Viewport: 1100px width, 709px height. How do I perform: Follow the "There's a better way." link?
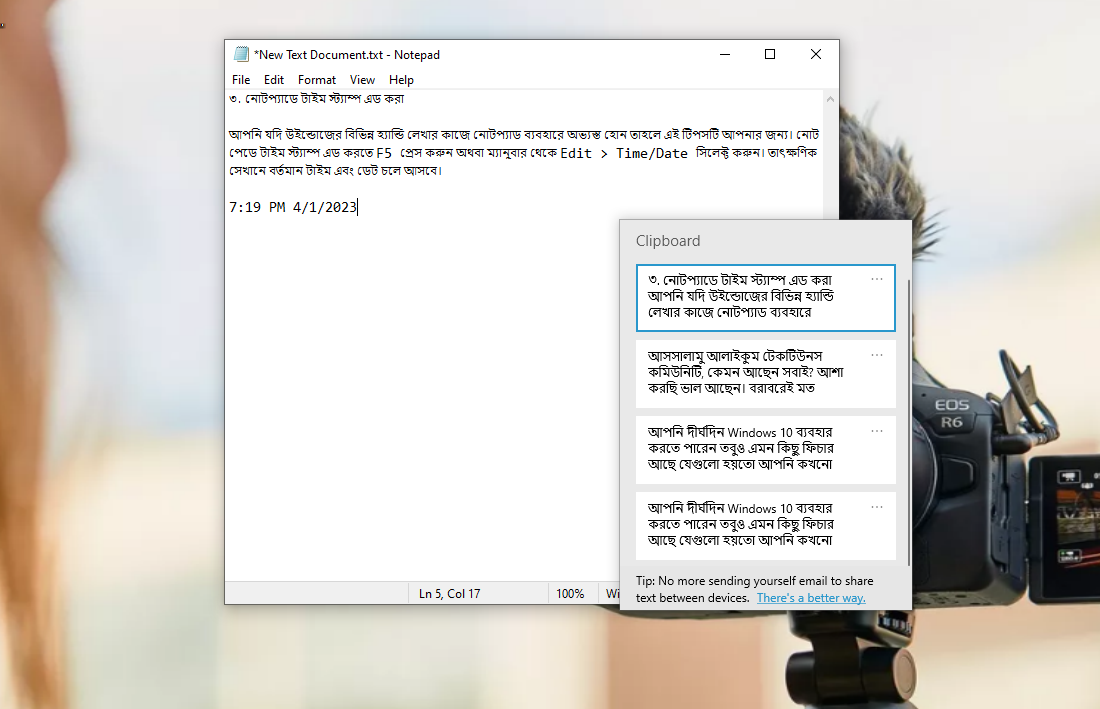[811, 598]
